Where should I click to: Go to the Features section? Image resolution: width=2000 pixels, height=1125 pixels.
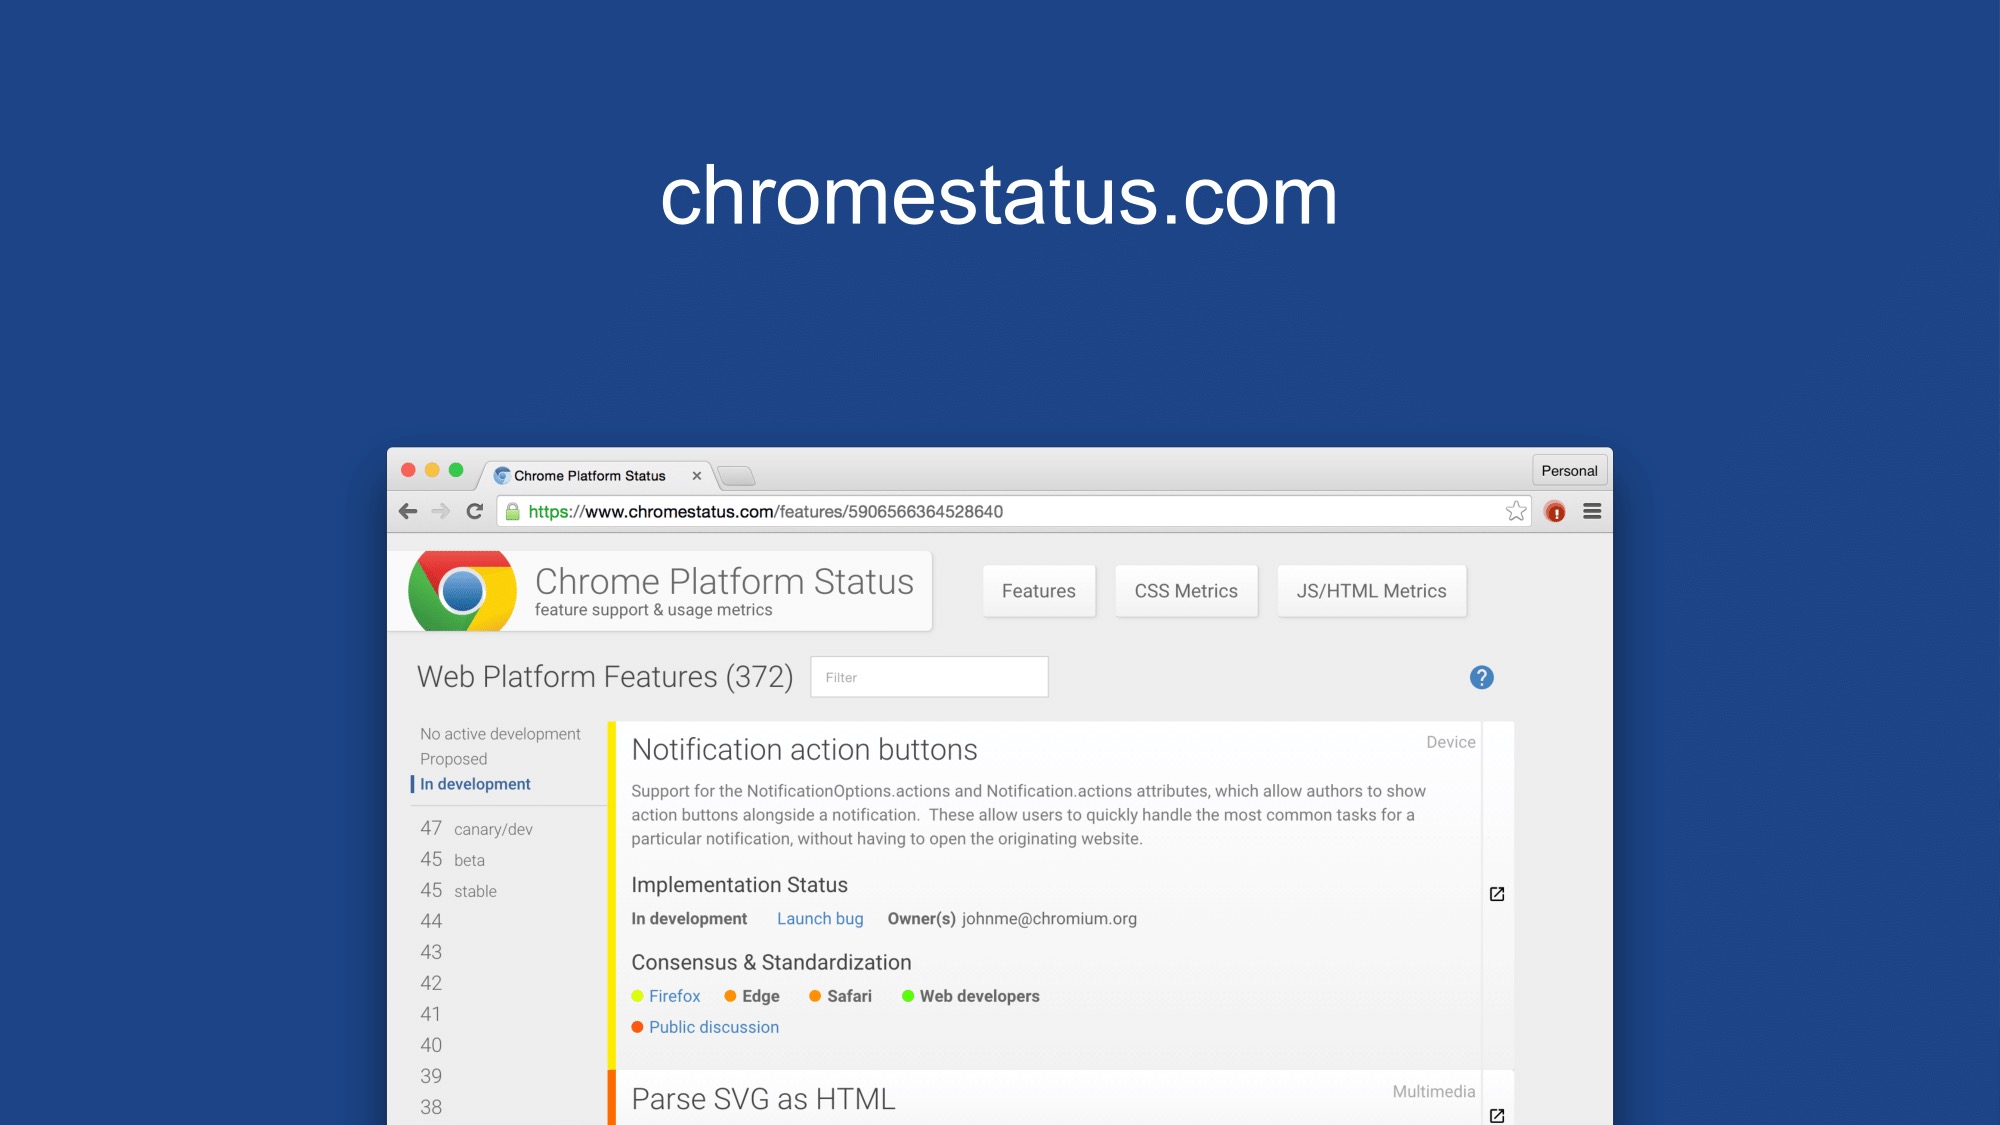coord(1038,591)
